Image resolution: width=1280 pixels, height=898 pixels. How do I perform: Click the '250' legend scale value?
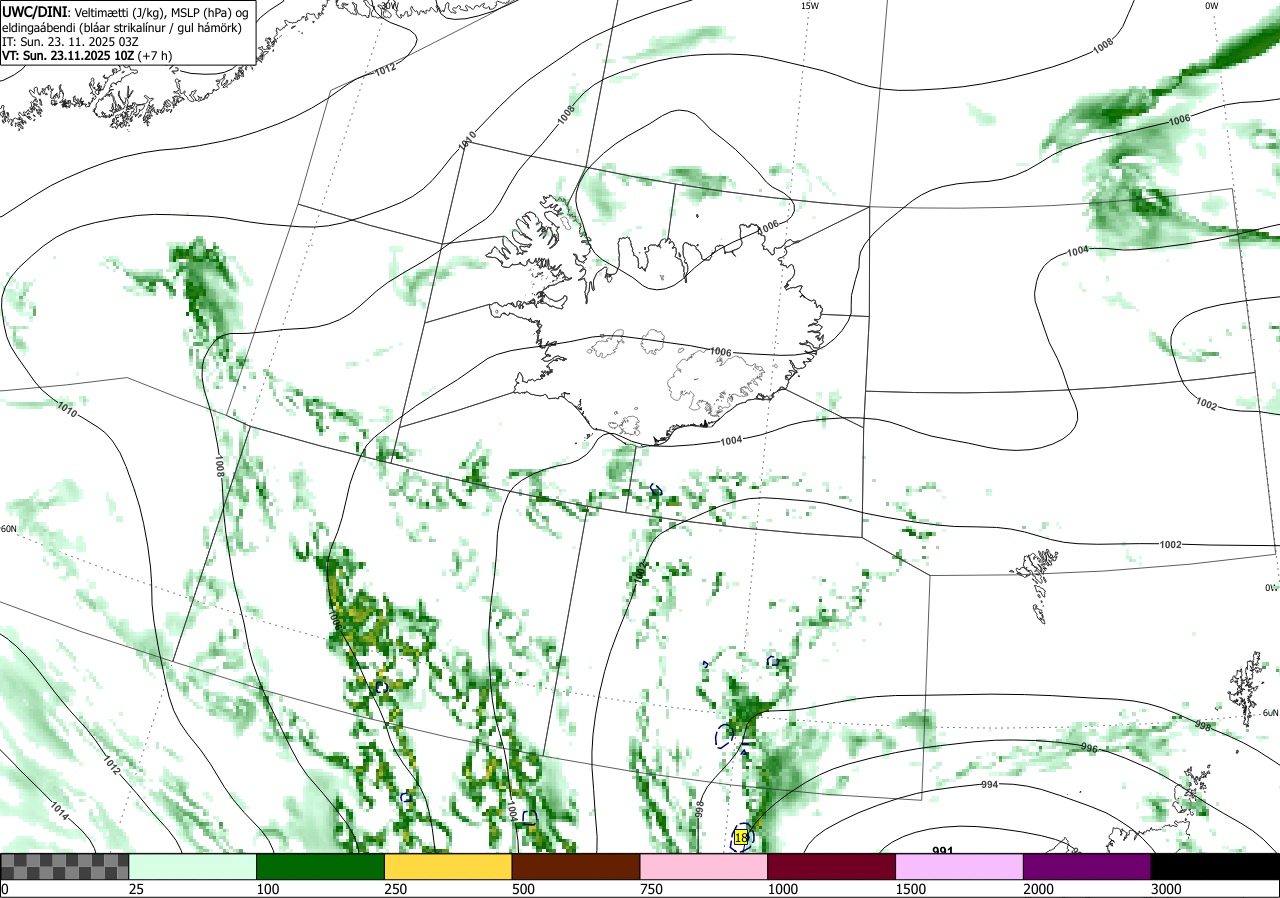click(395, 889)
